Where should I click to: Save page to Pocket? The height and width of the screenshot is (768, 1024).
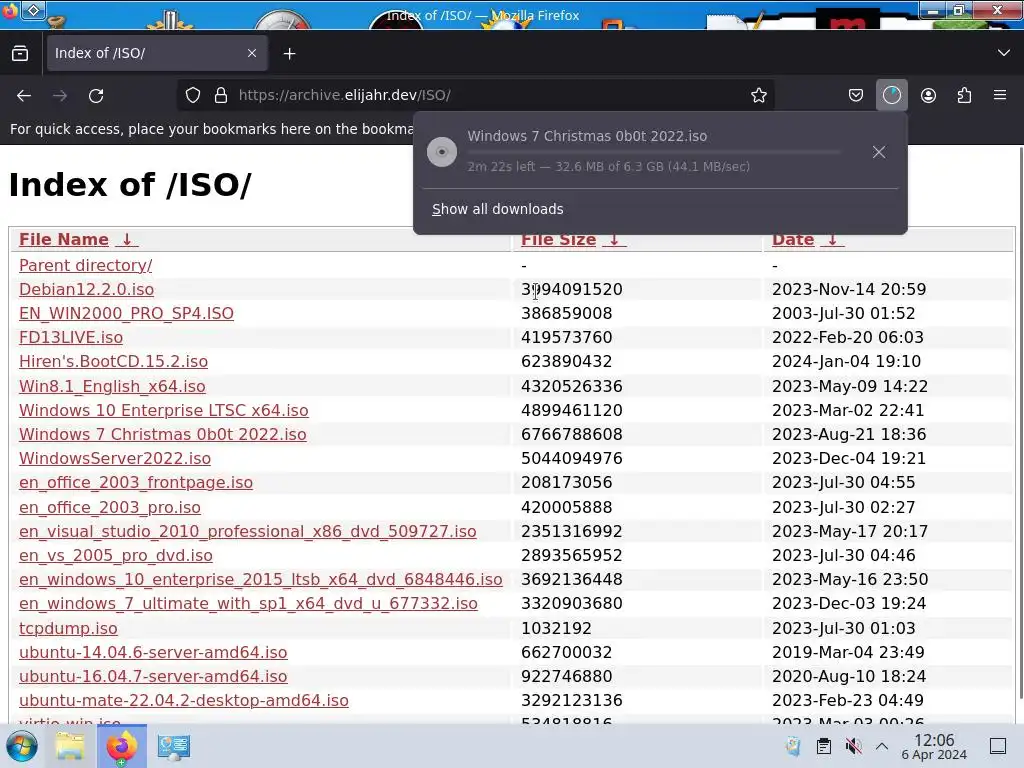tap(856, 95)
